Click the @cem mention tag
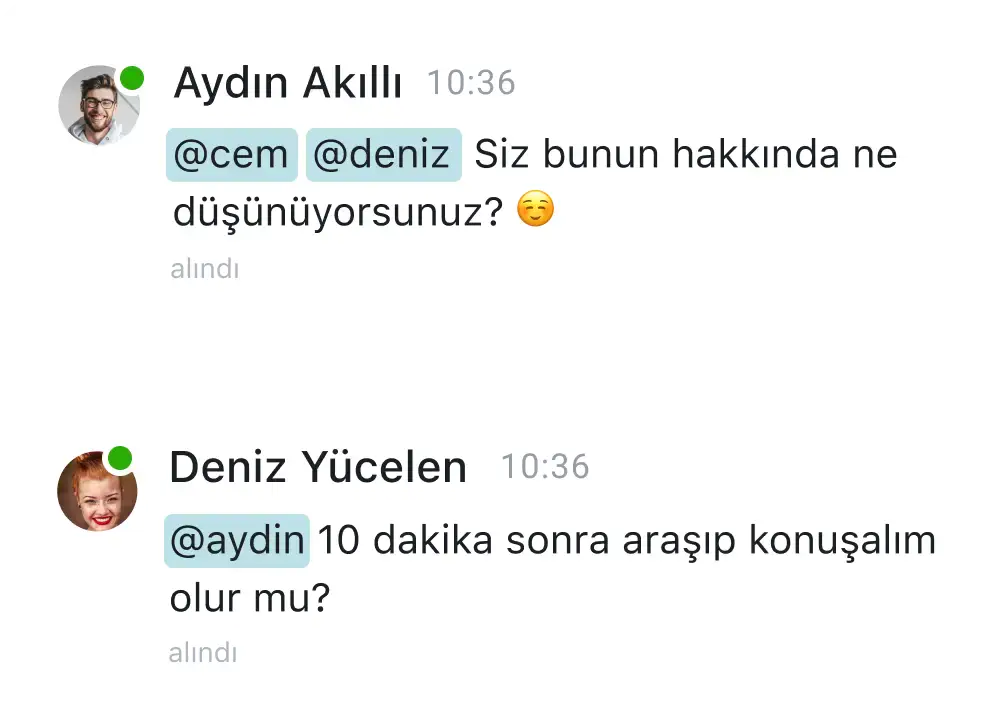This screenshot has height=718, width=1008. pos(231,155)
